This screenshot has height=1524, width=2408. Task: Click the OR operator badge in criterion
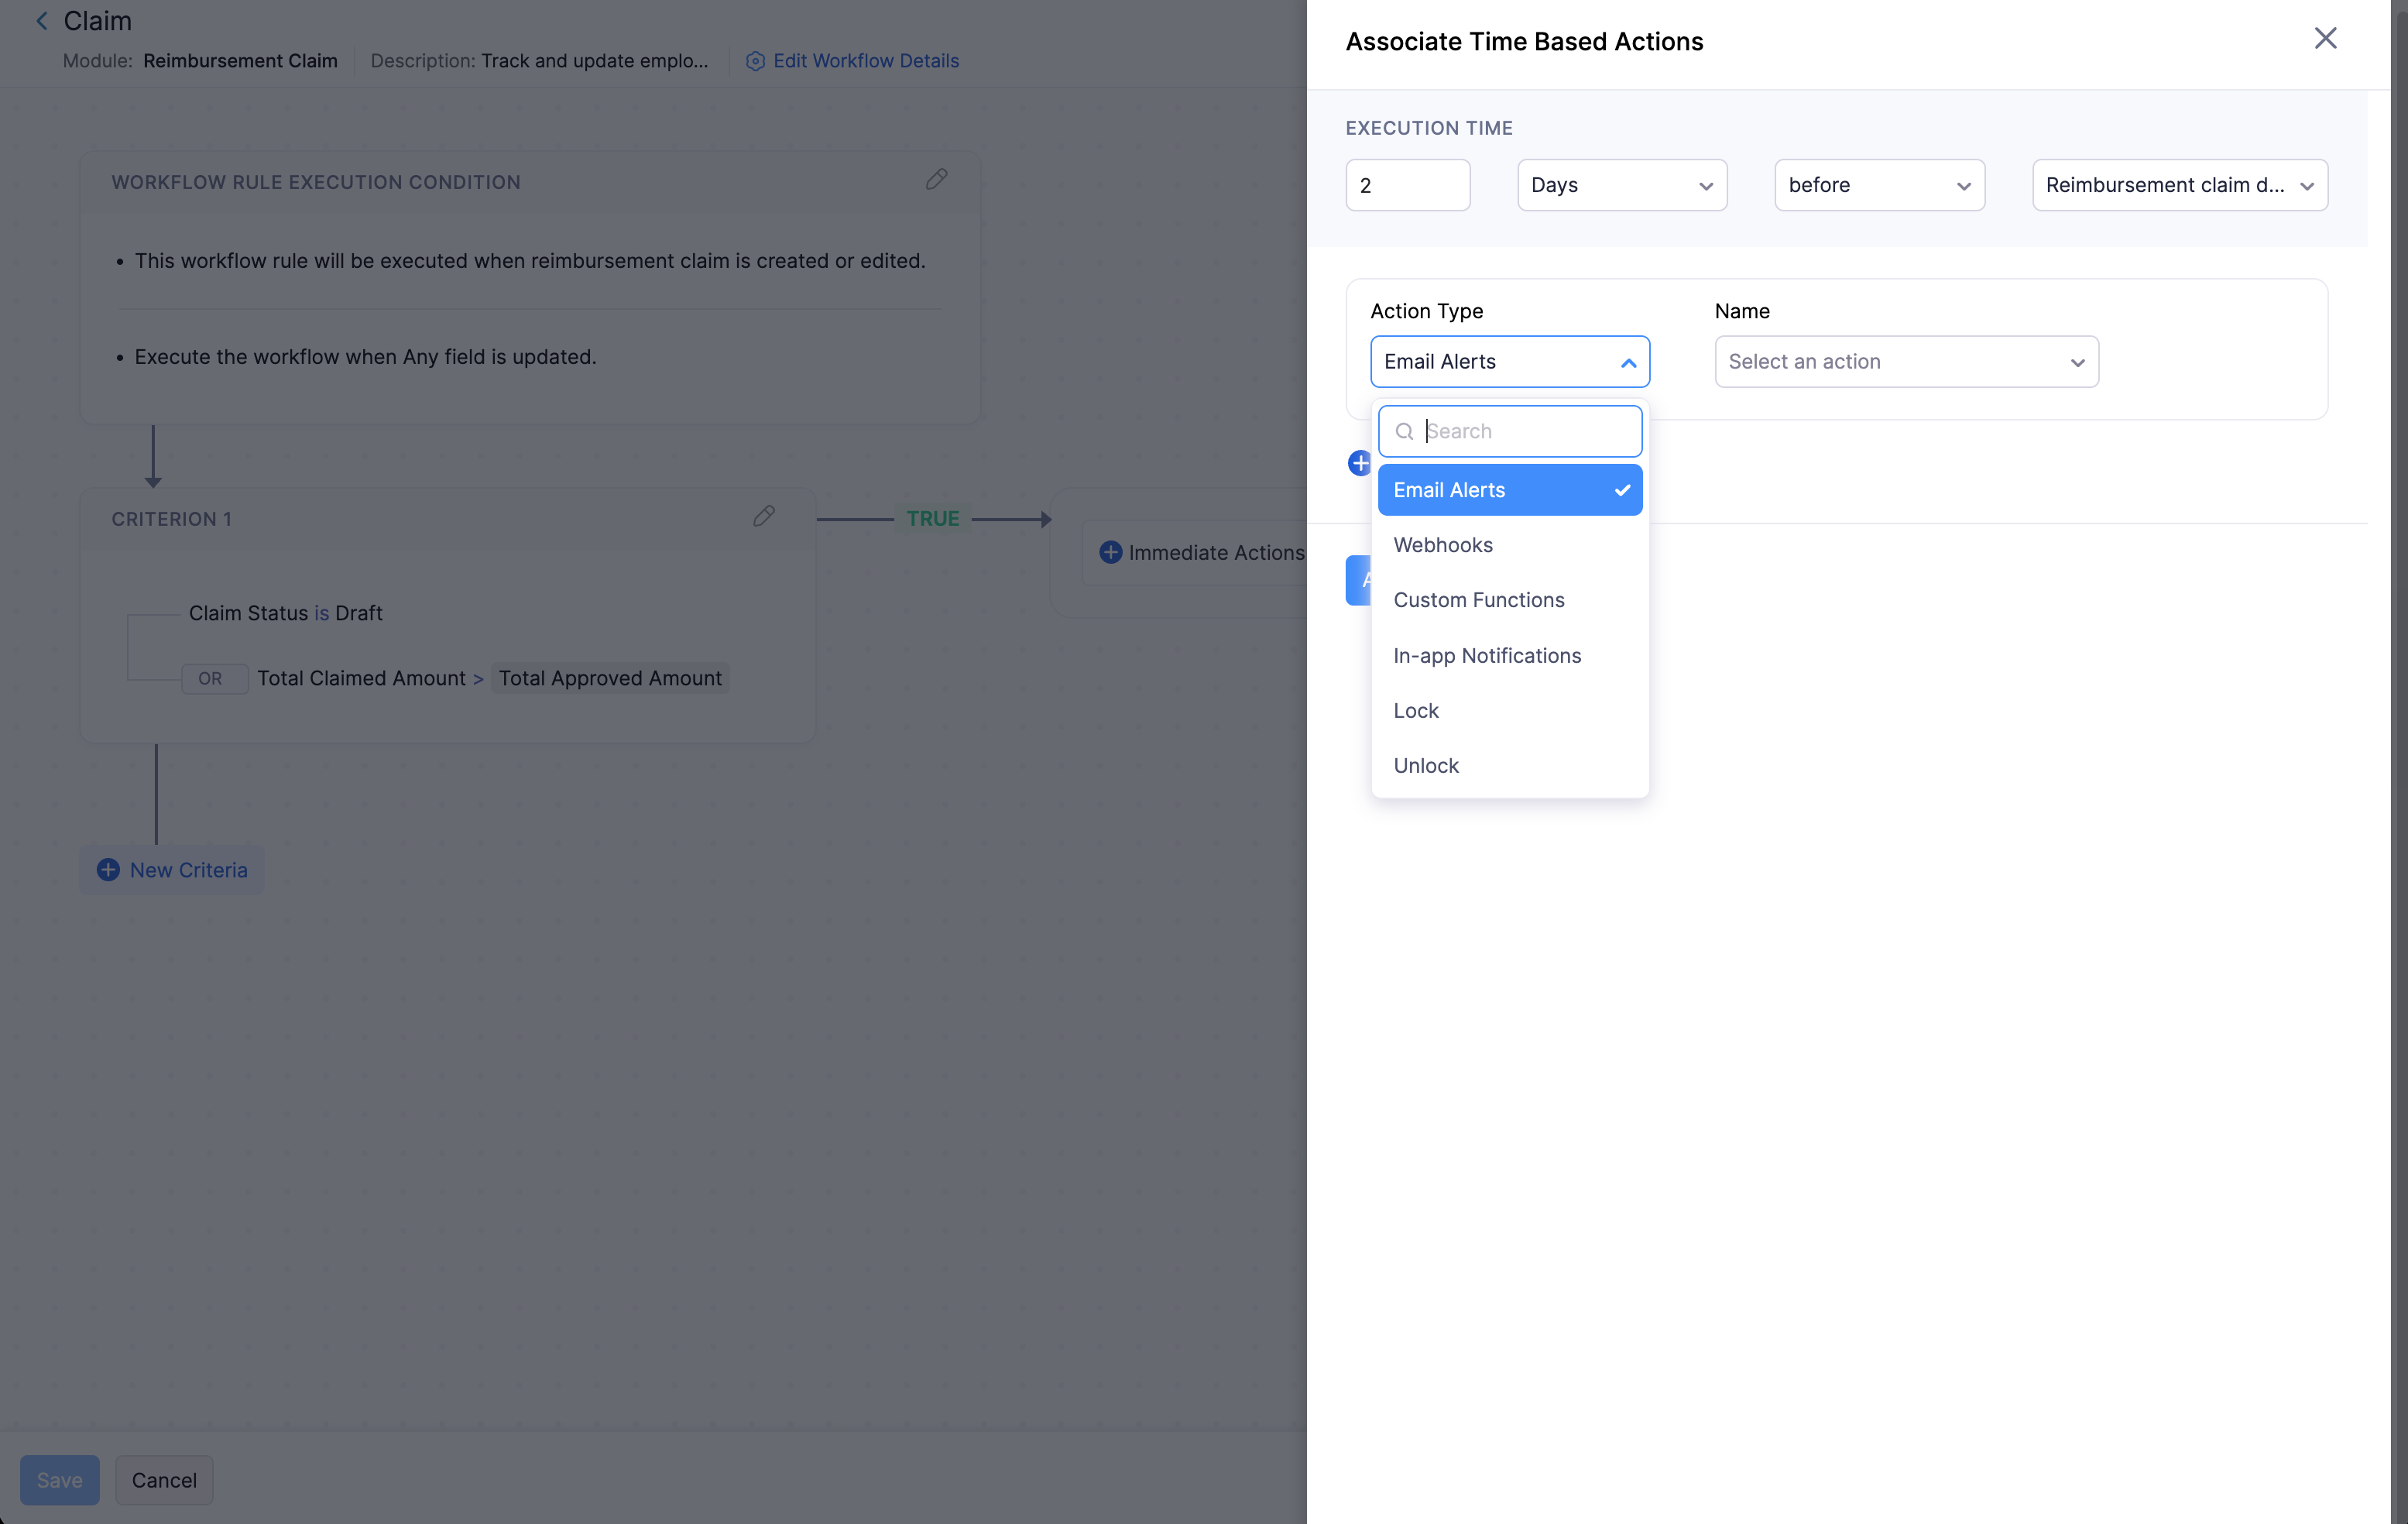[214, 679]
